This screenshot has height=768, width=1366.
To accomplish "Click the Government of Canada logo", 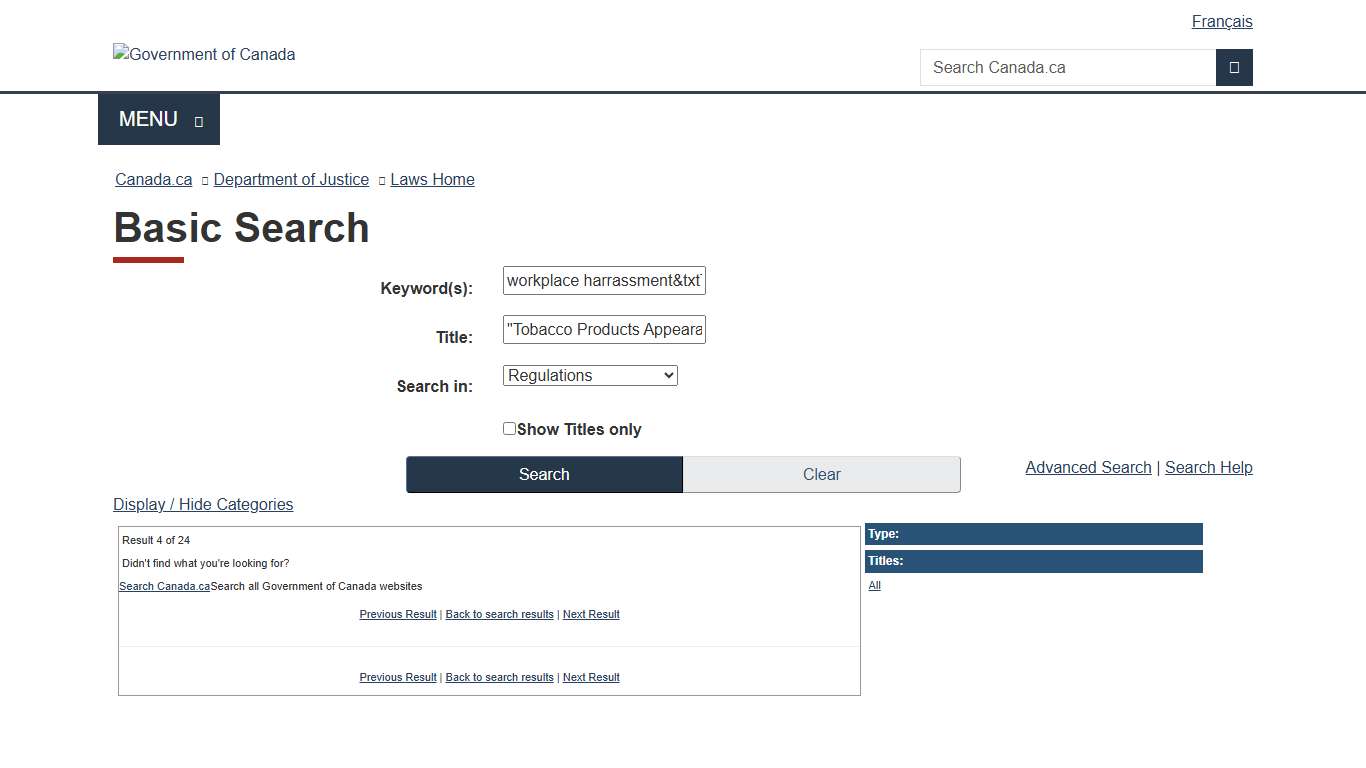I will point(204,54).
